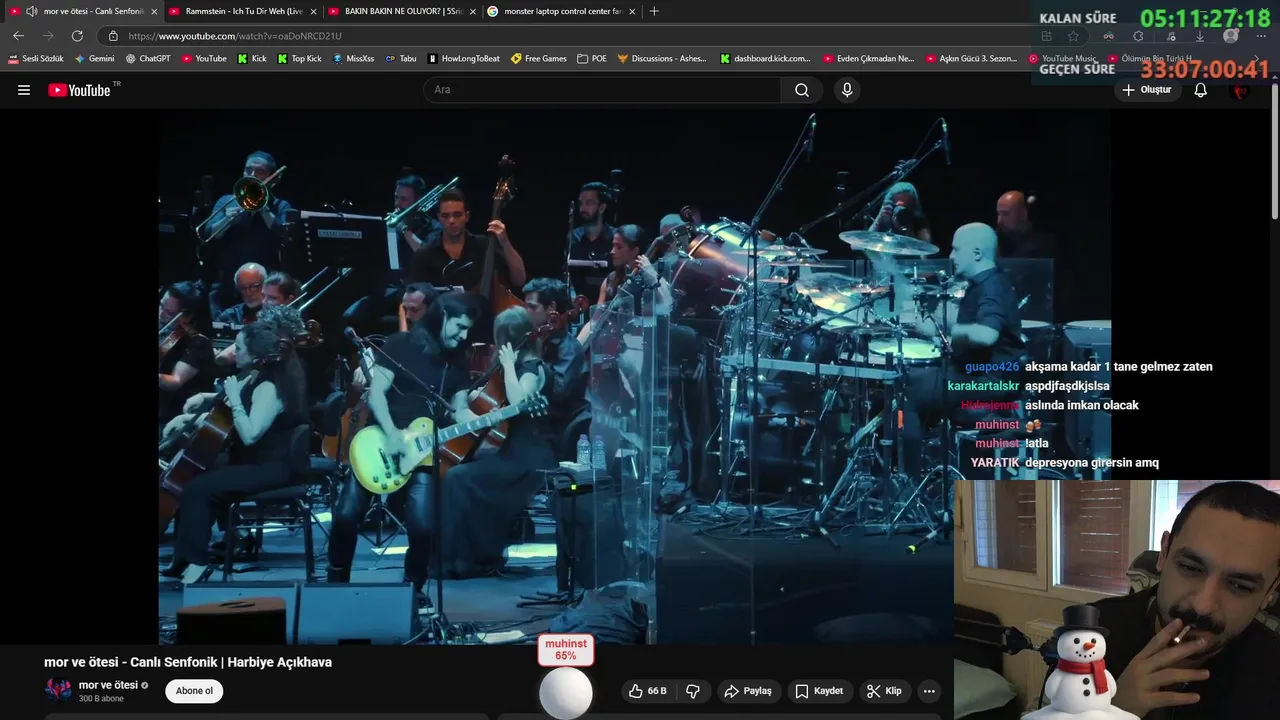Click the page vertical scrollbar
Screen dimensions: 1280x720
(x=1274, y=150)
